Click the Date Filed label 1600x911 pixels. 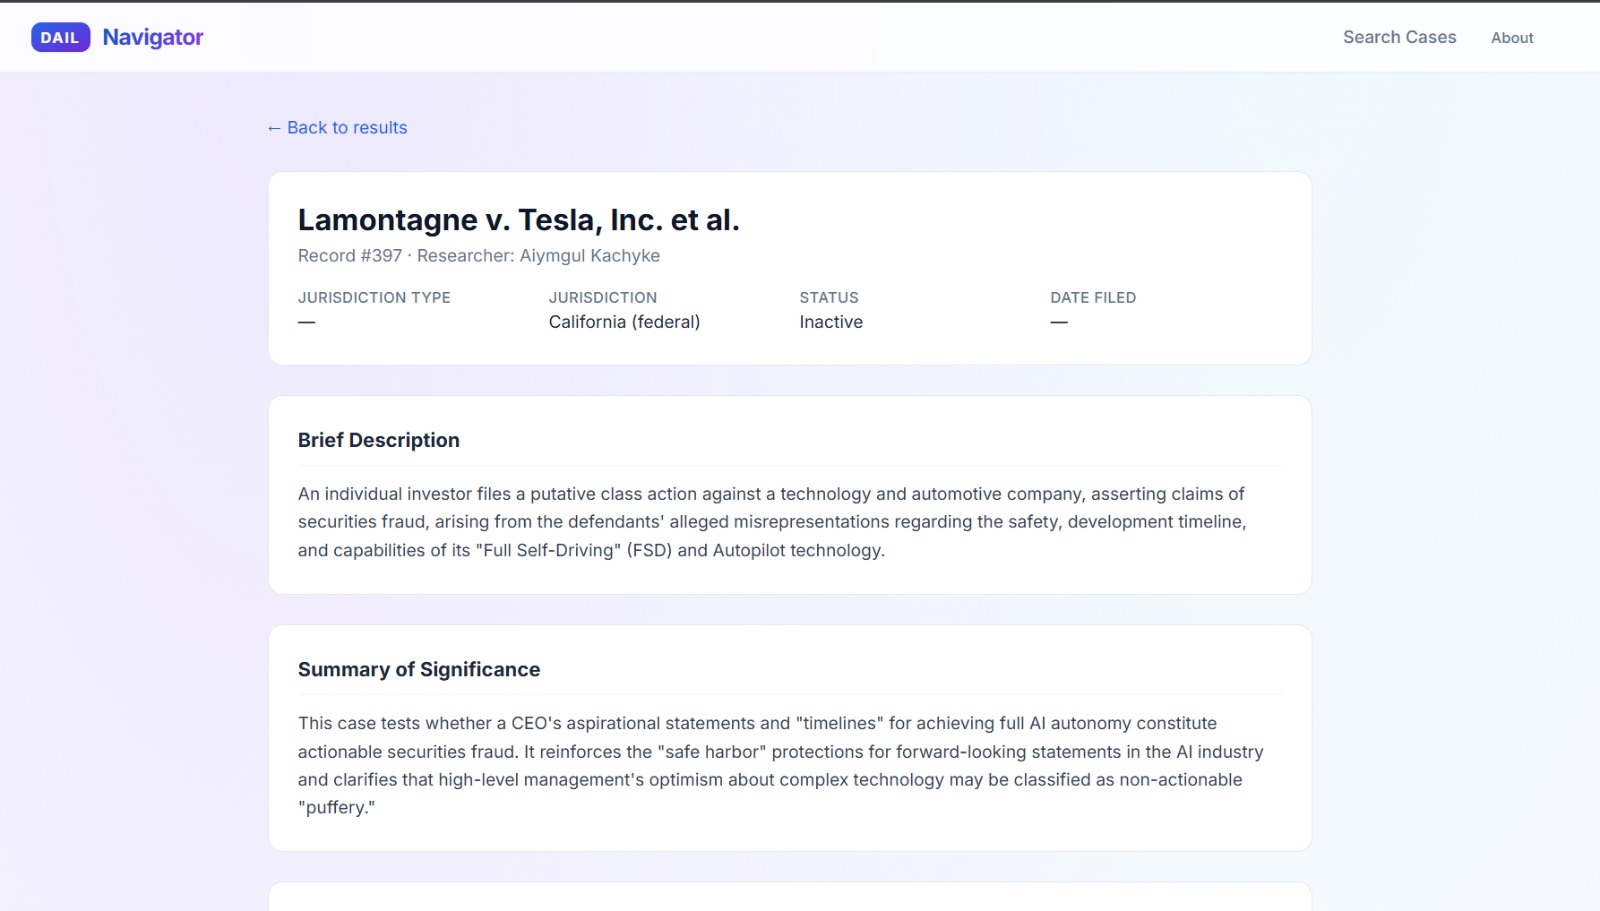pos(1093,298)
